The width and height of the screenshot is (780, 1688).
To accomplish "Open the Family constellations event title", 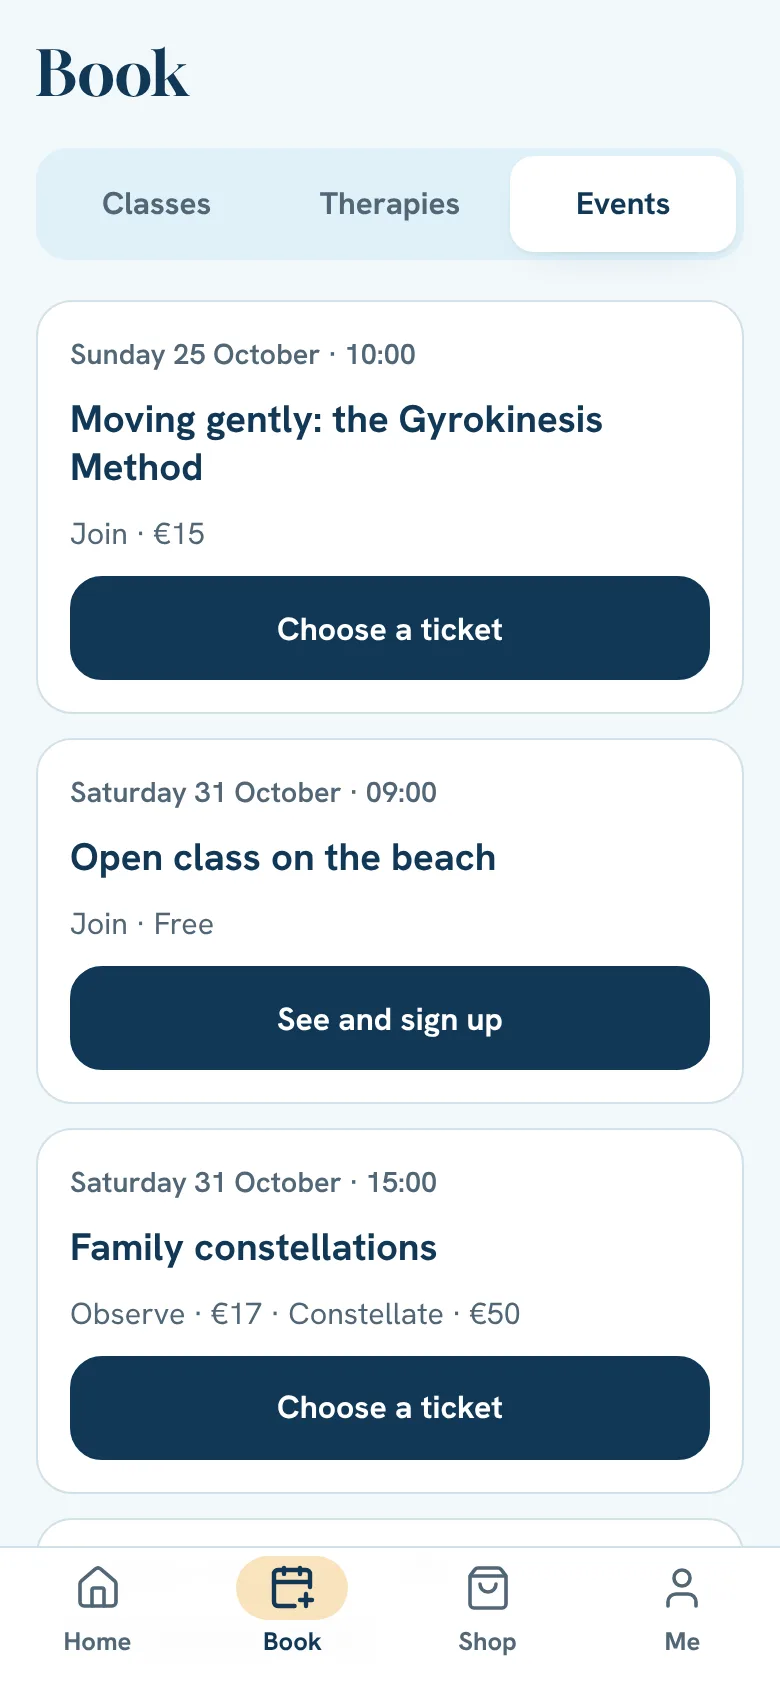I will tap(253, 1247).
